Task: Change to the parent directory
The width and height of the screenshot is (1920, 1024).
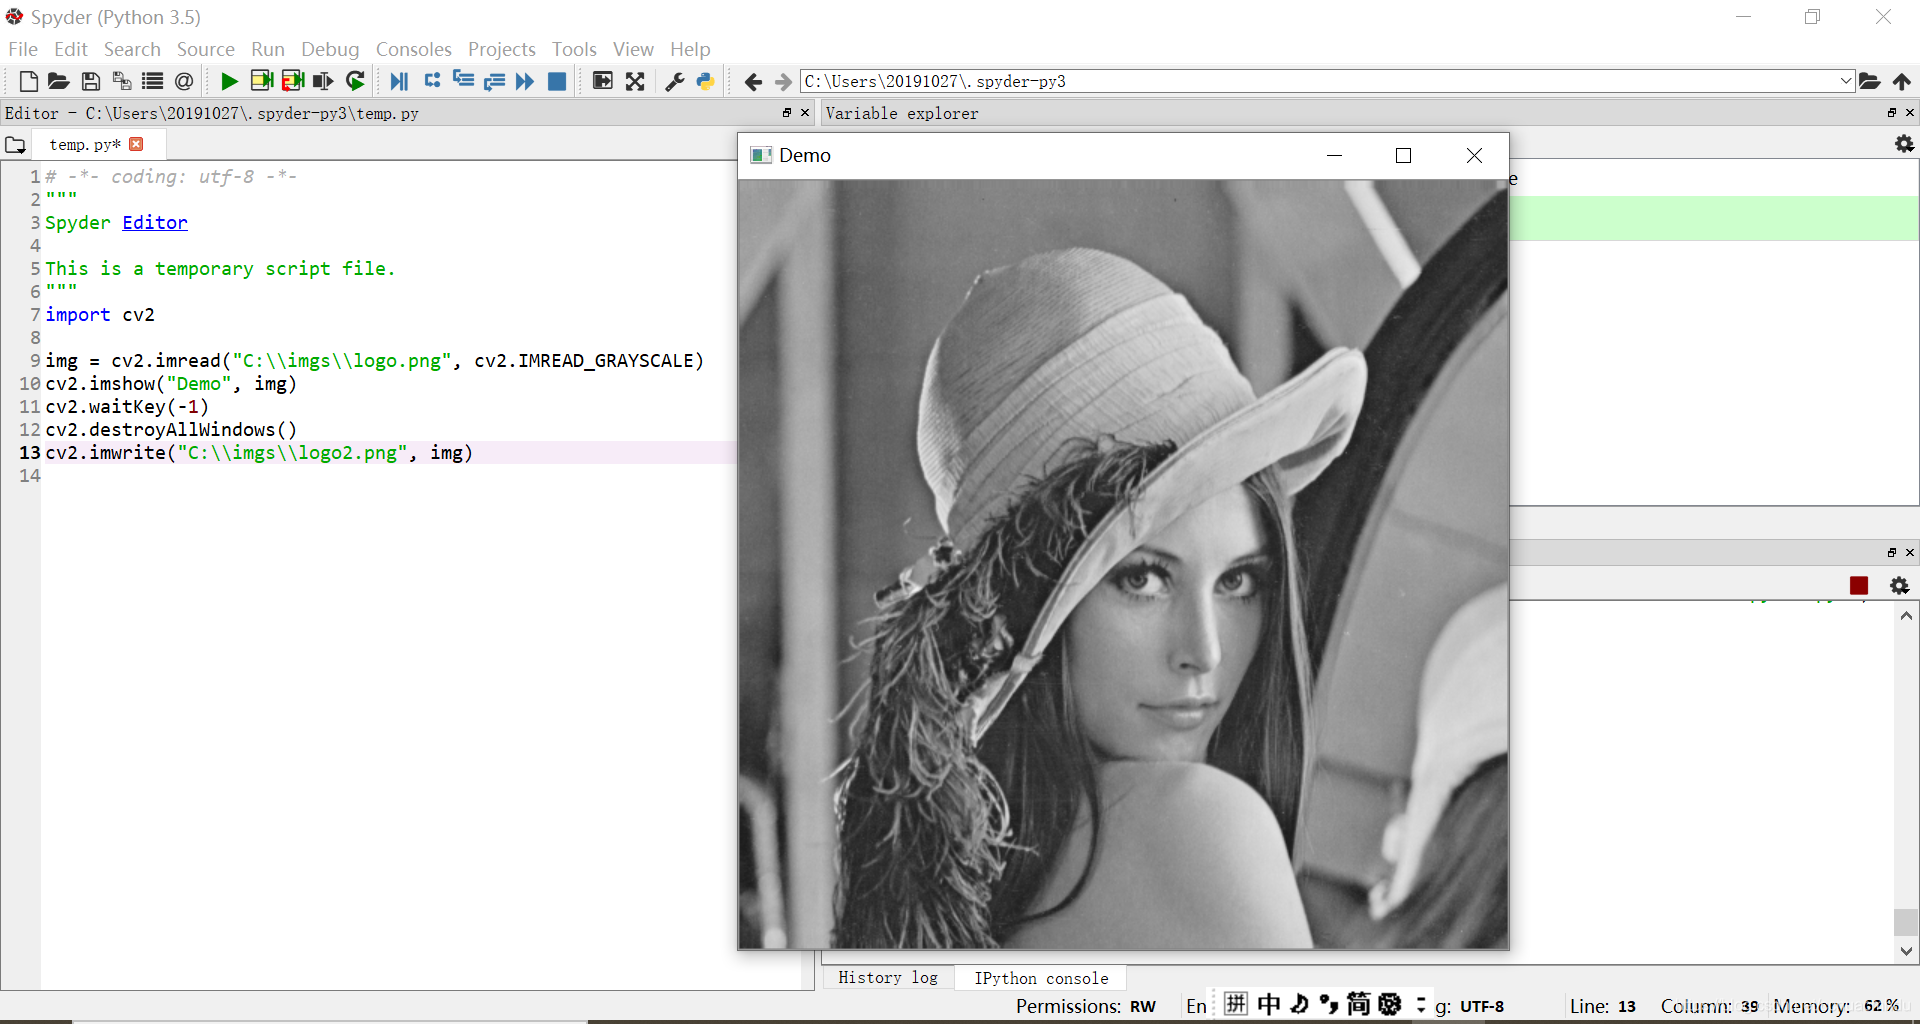Action: [x=1901, y=81]
